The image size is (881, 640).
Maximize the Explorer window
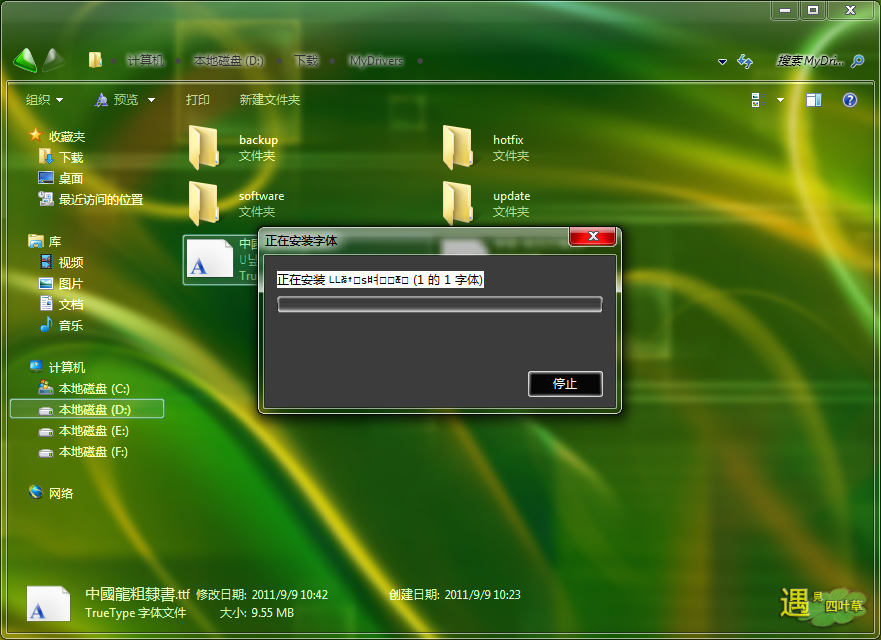pos(813,10)
